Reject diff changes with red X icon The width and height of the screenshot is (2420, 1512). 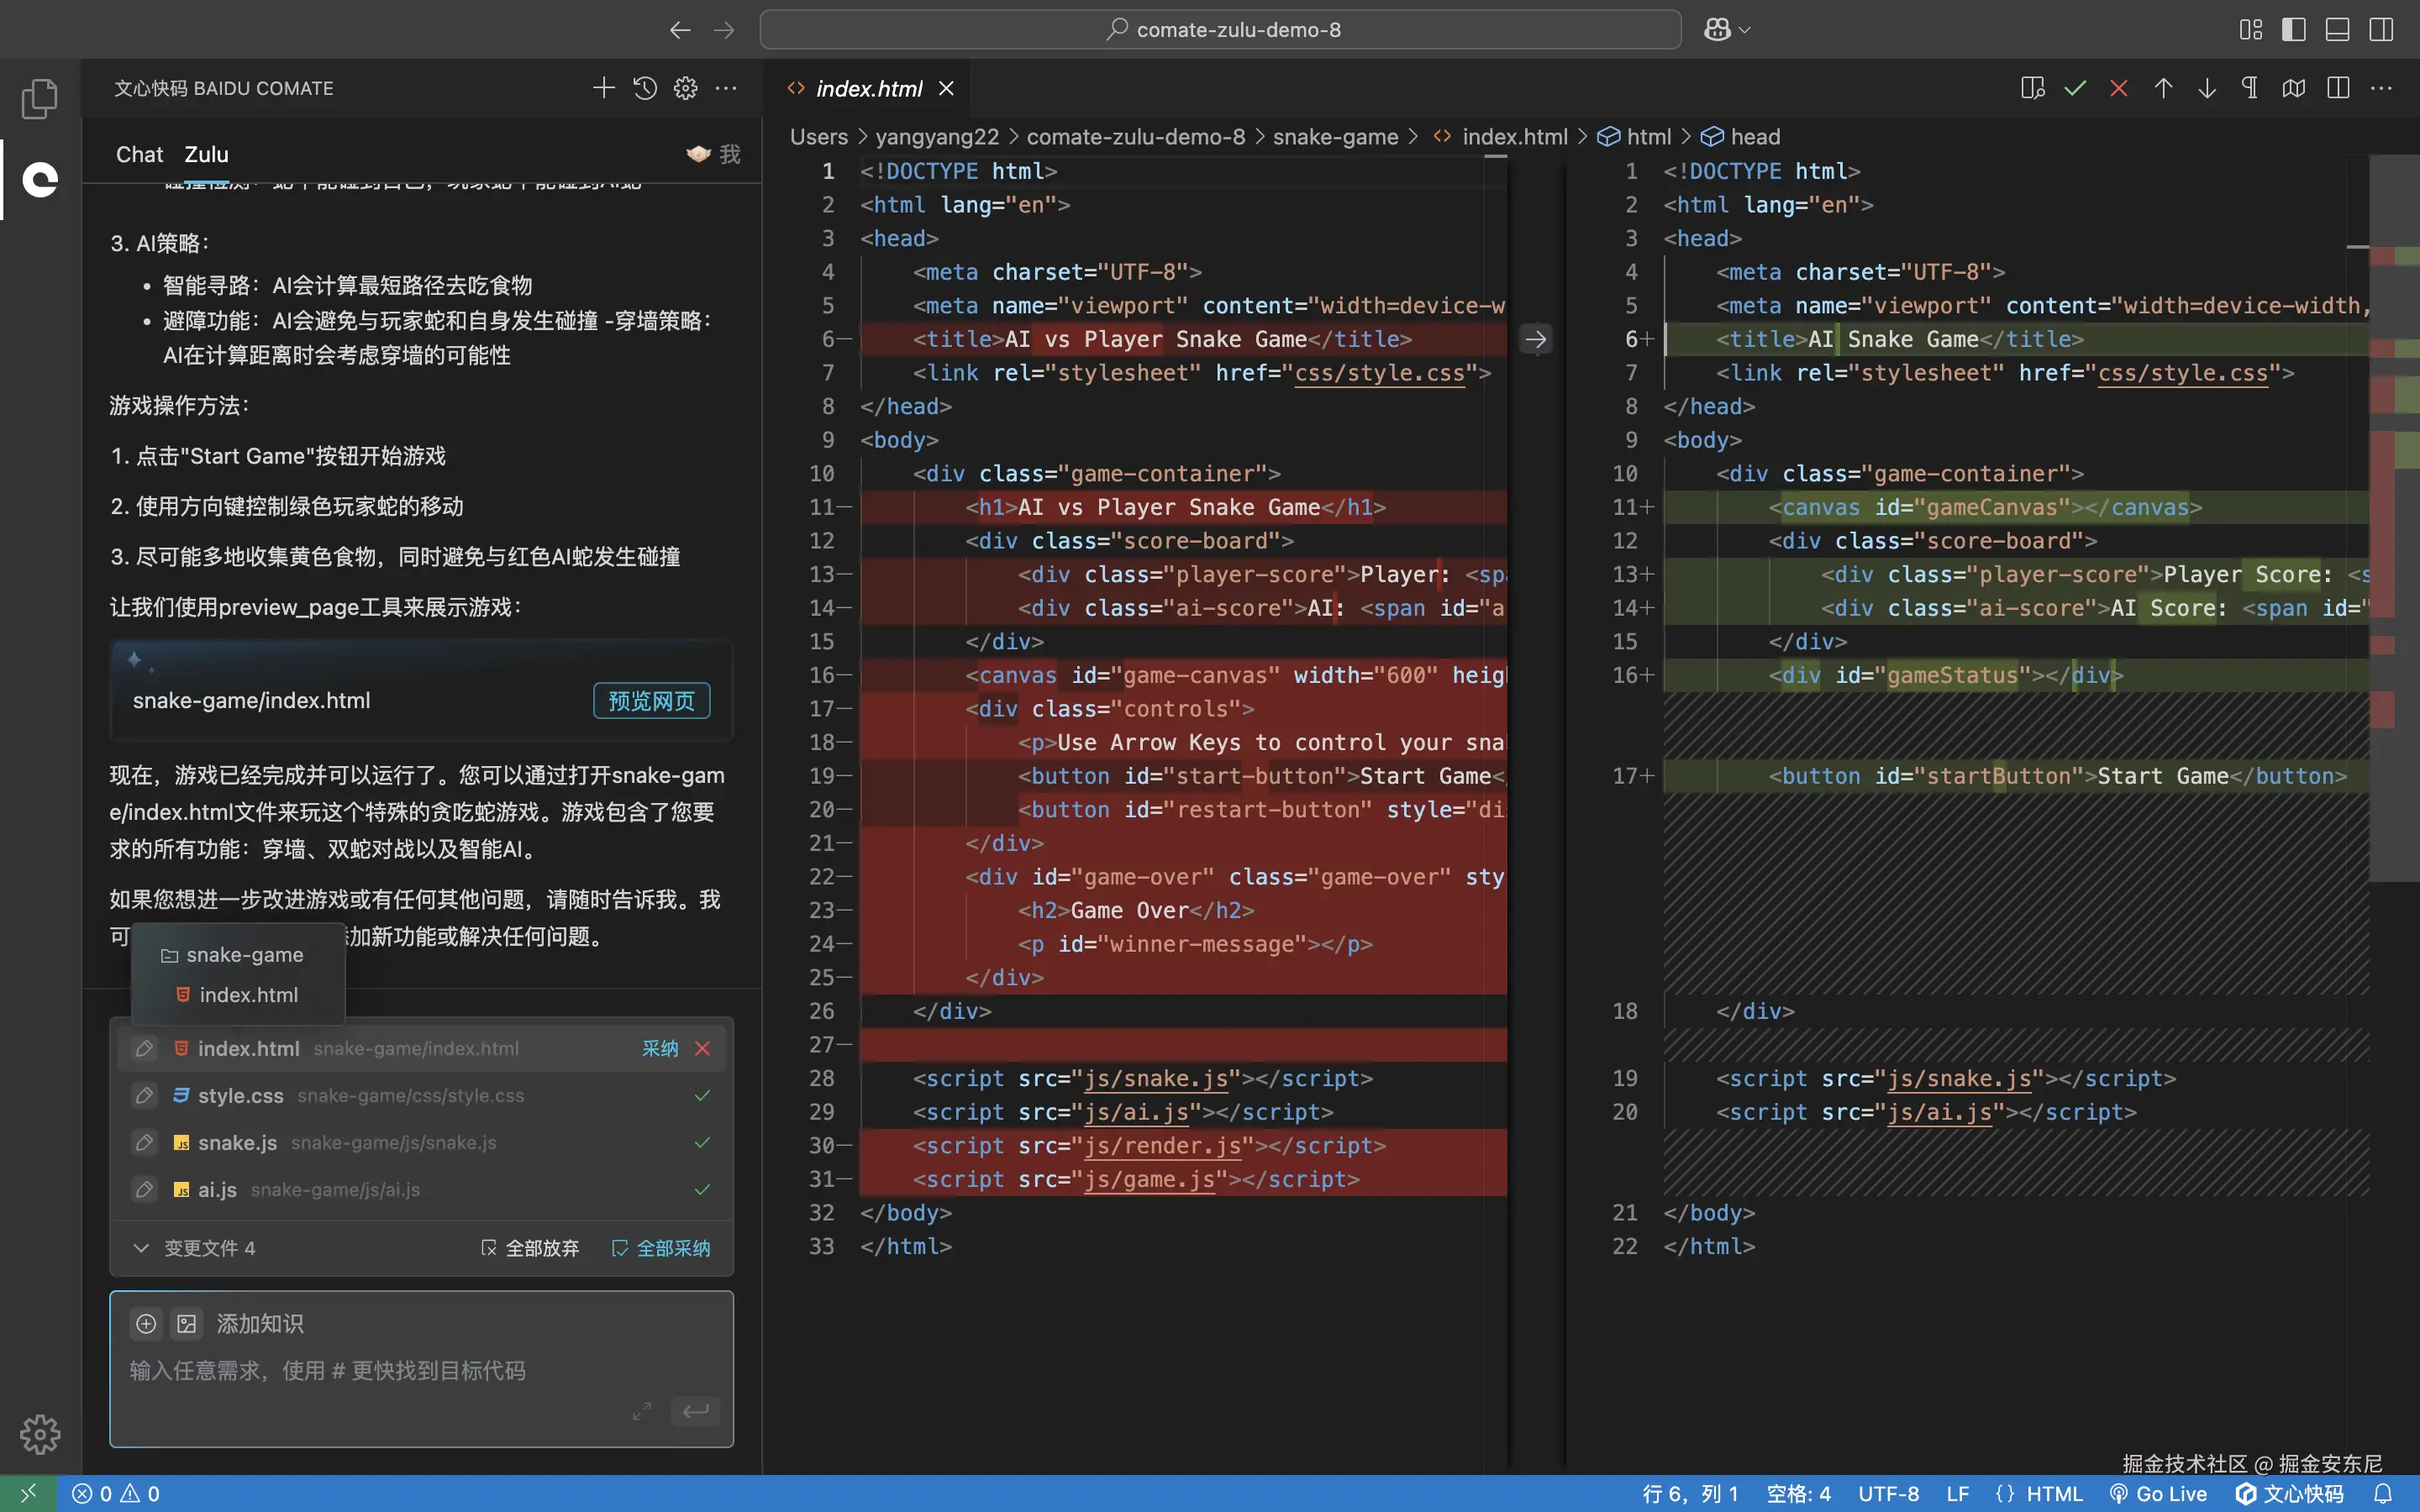(x=2118, y=88)
